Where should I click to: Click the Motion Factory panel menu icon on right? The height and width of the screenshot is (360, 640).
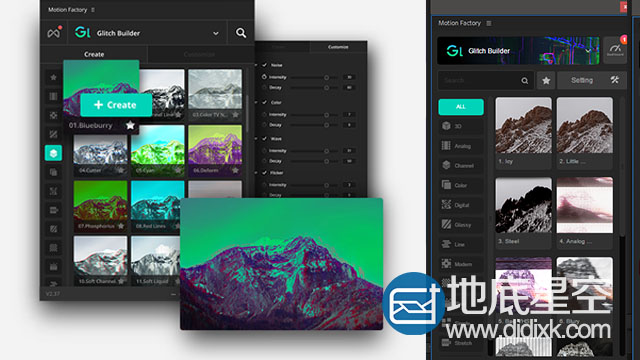pyautogui.click(x=489, y=23)
